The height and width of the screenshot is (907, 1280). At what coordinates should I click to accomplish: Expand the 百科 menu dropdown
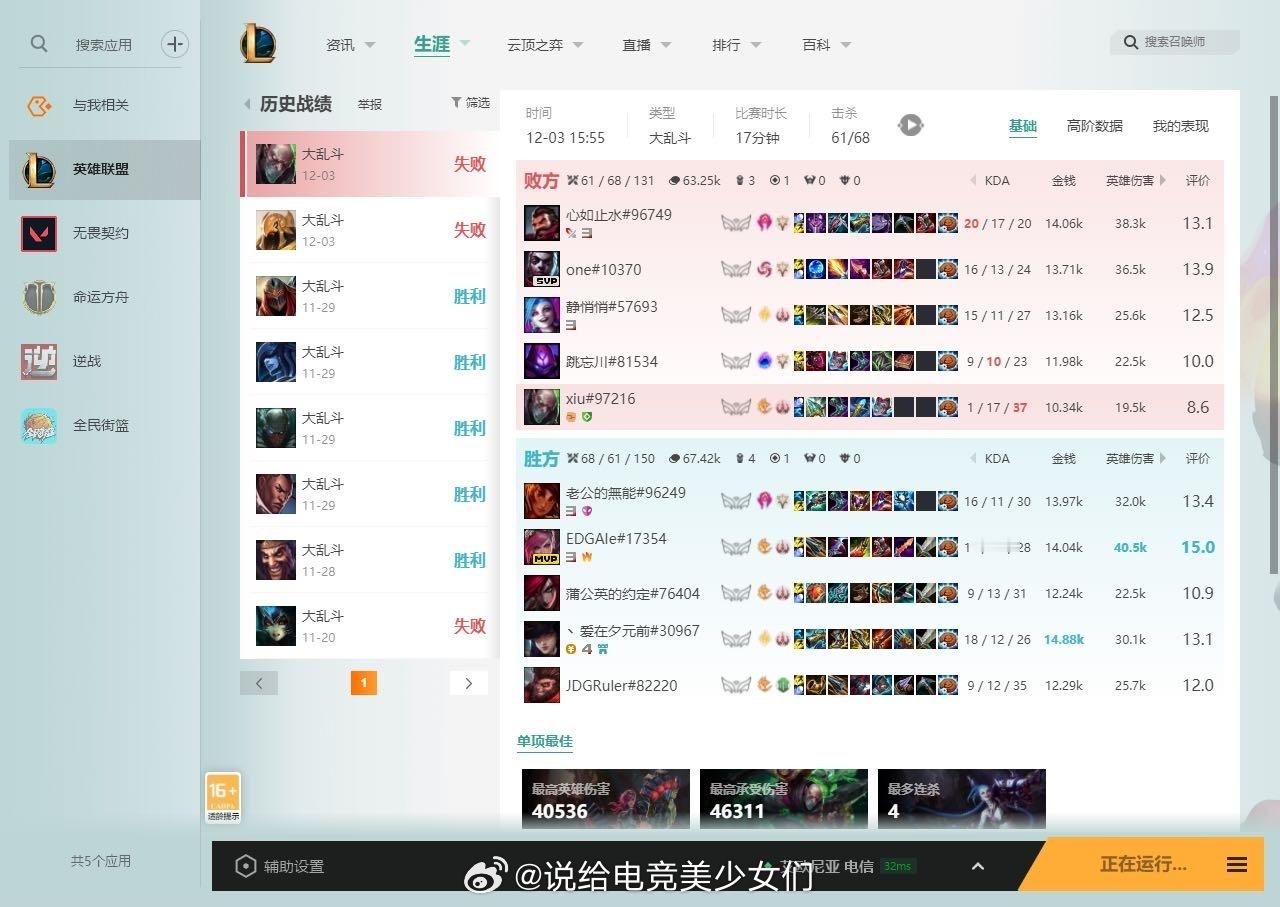[x=846, y=45]
